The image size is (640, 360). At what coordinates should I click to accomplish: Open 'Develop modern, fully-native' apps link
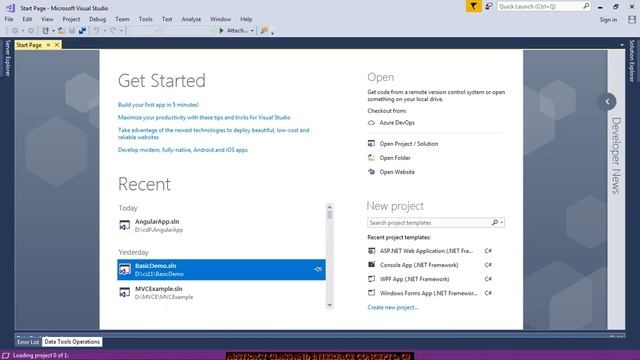(182, 150)
